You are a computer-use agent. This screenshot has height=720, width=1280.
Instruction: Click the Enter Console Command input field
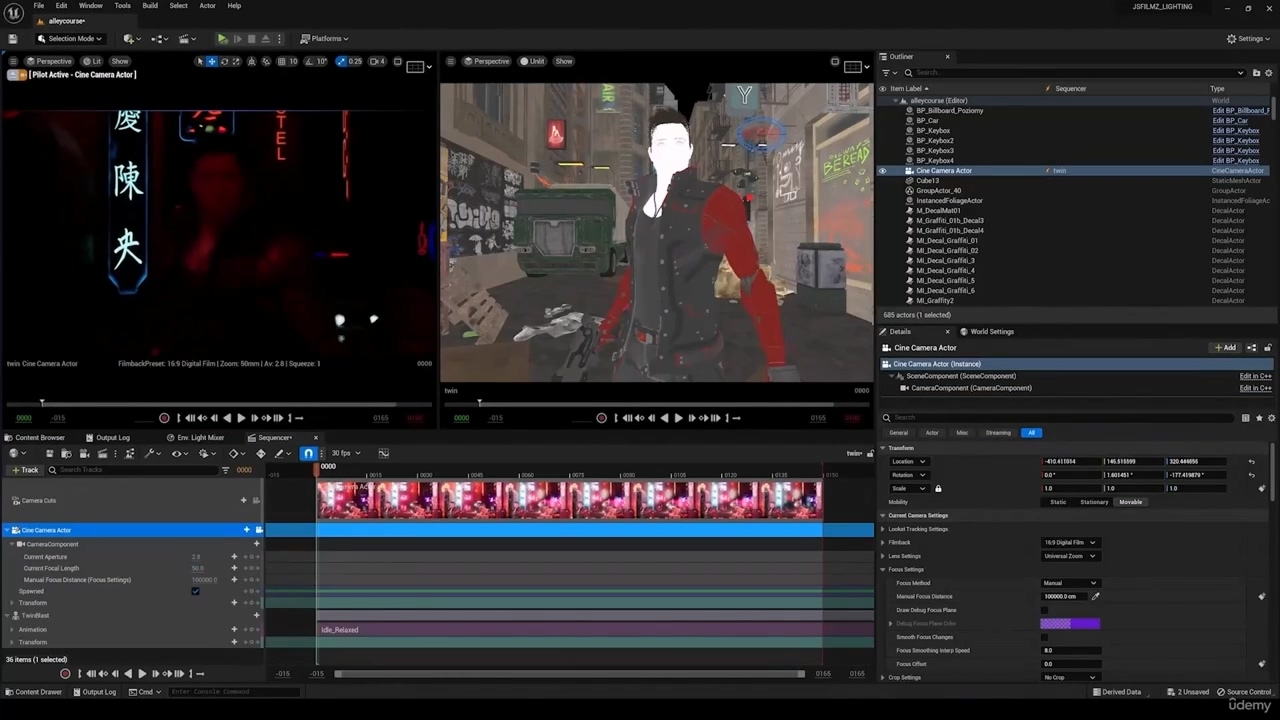233,692
